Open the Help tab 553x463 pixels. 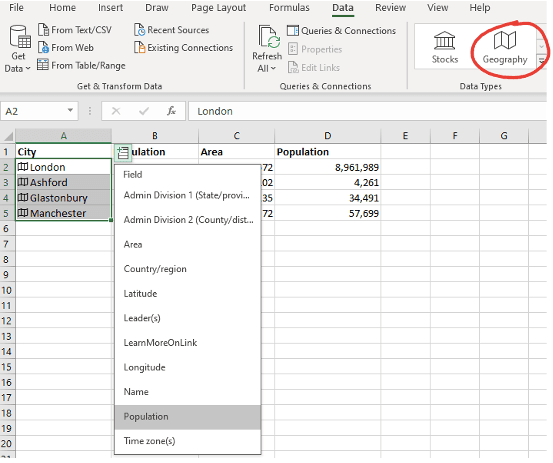pyautogui.click(x=480, y=8)
